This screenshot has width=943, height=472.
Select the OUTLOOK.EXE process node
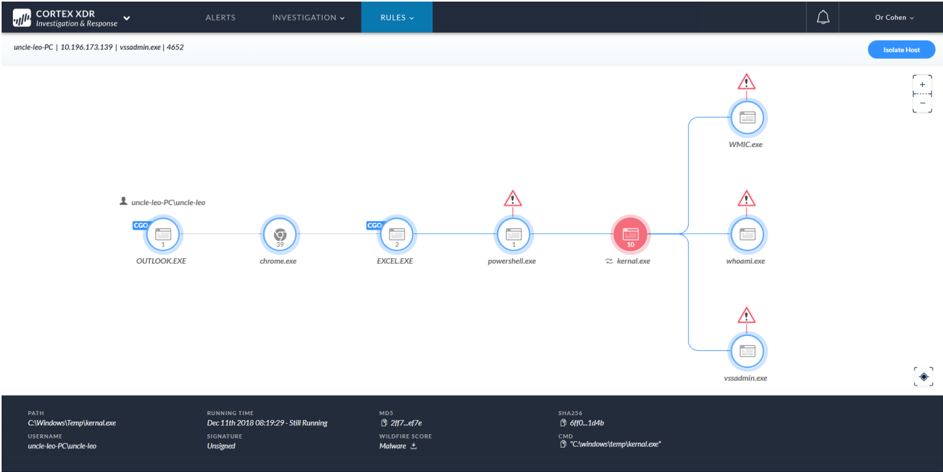tap(163, 234)
